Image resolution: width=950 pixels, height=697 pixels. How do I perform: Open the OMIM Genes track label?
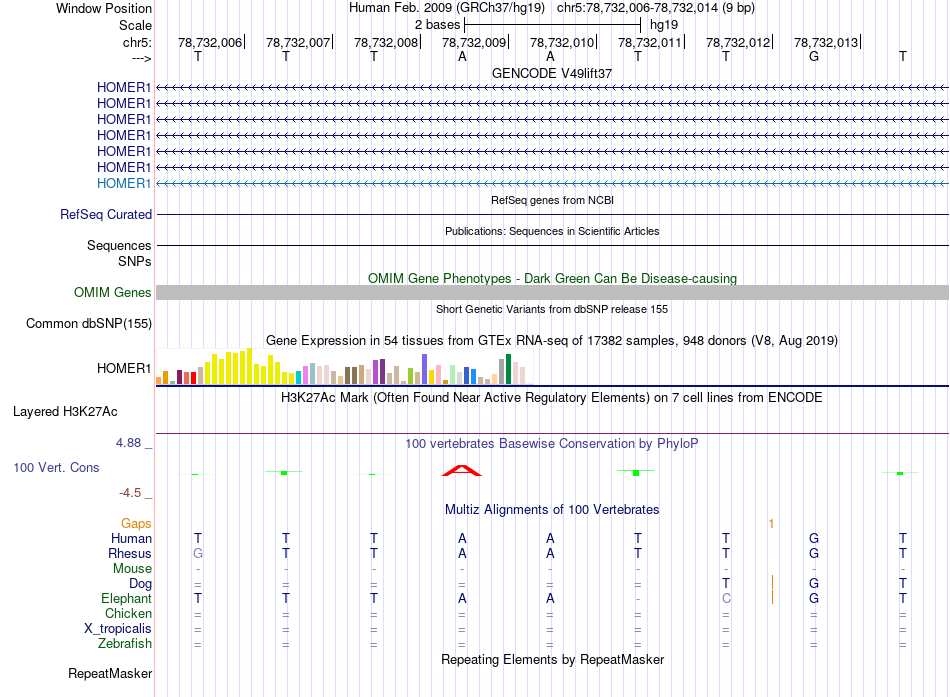point(113,292)
